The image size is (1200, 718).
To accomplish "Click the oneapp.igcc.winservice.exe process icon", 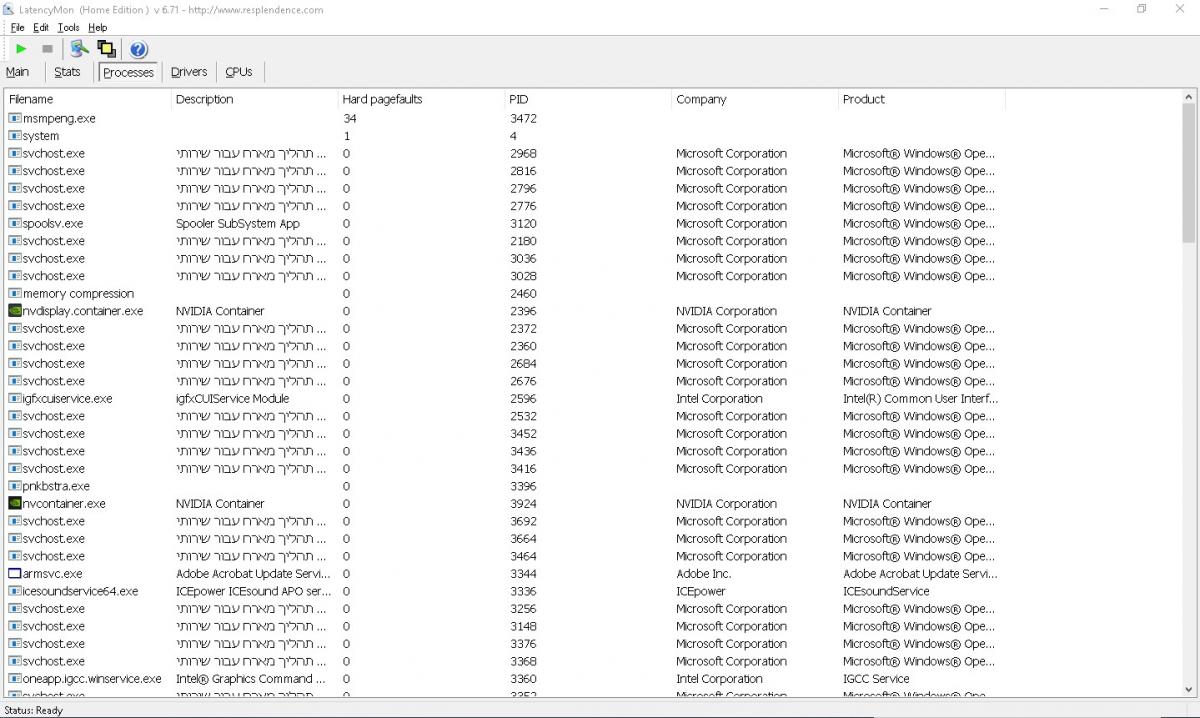I will pyautogui.click(x=14, y=678).
